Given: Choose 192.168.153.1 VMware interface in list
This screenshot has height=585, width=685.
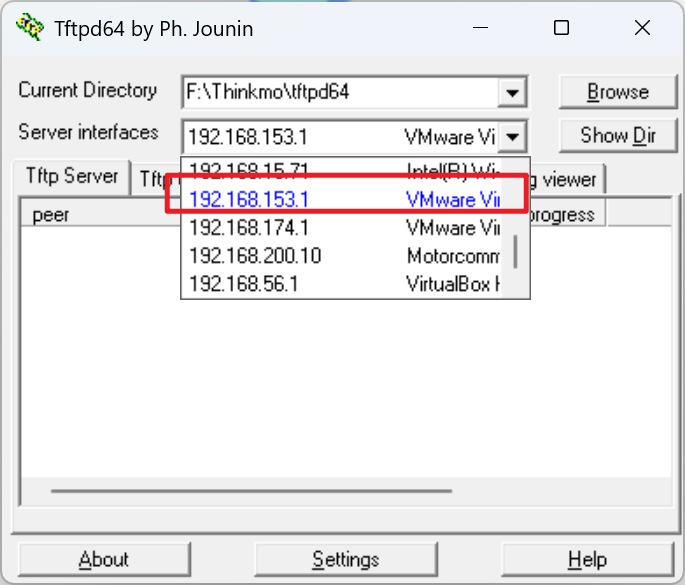Looking at the screenshot, I should tap(341, 200).
